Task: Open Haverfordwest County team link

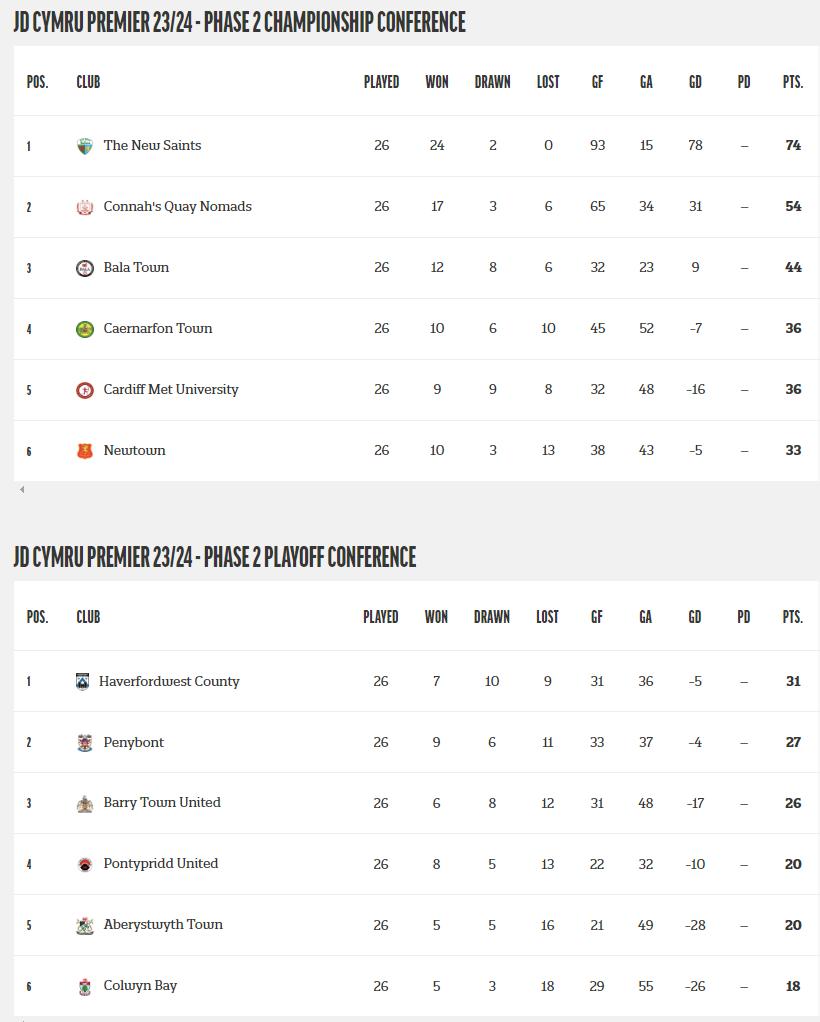Action: (169, 682)
